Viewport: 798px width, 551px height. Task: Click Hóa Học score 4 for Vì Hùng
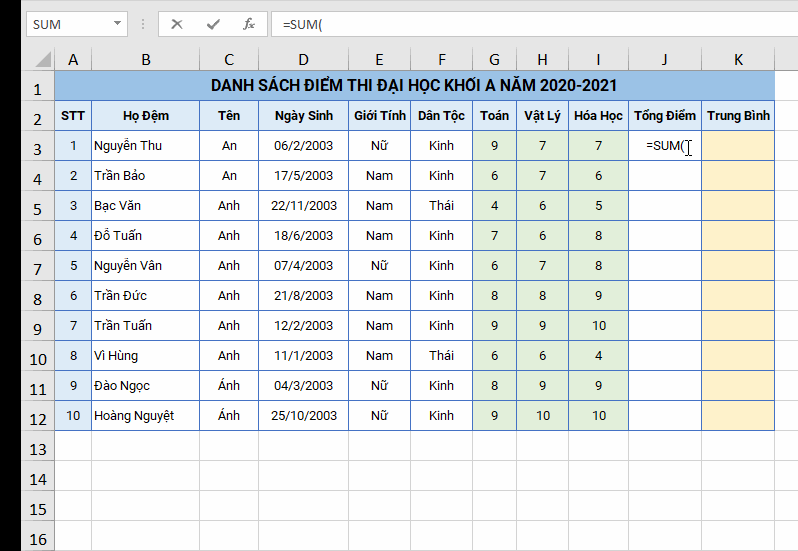tap(598, 356)
